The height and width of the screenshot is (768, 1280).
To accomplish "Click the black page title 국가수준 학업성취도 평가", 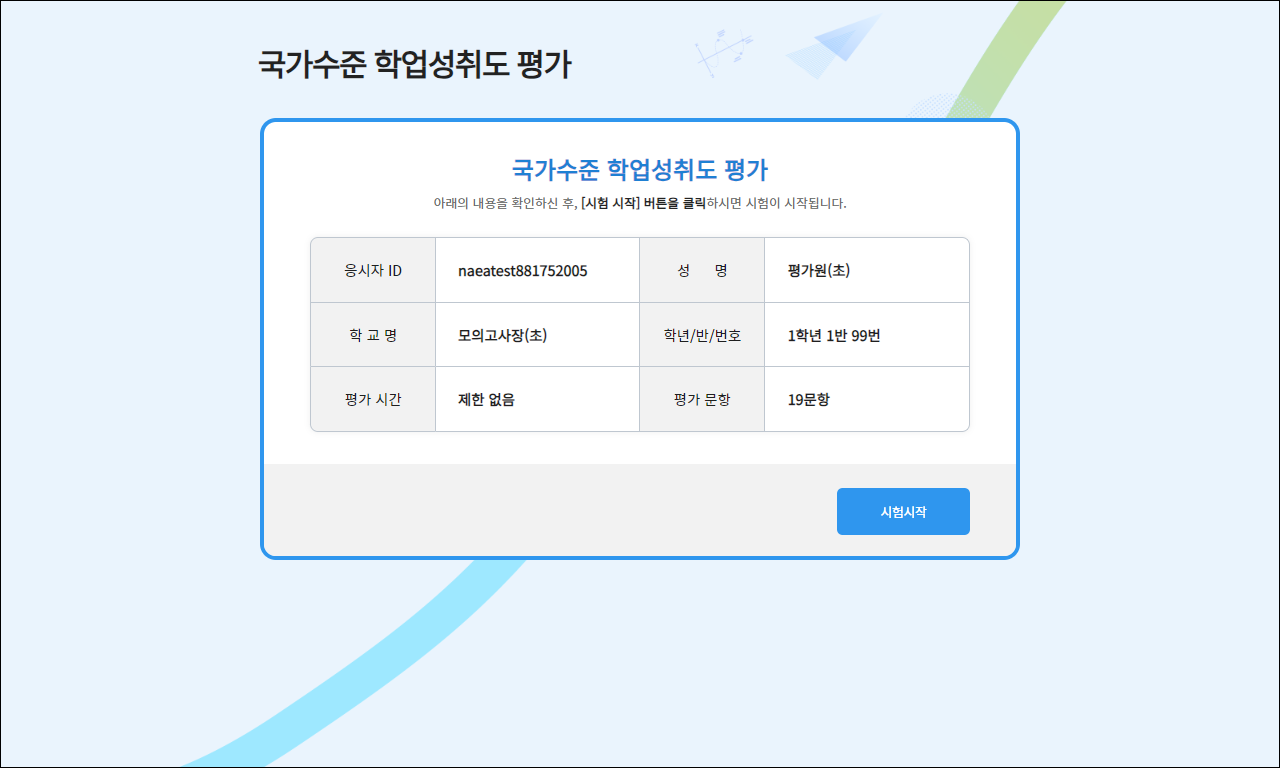I will click(415, 64).
